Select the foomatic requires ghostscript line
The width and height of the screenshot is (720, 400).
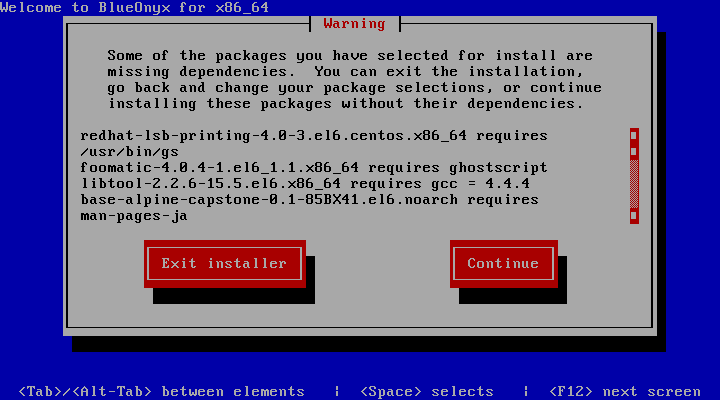tap(314, 168)
